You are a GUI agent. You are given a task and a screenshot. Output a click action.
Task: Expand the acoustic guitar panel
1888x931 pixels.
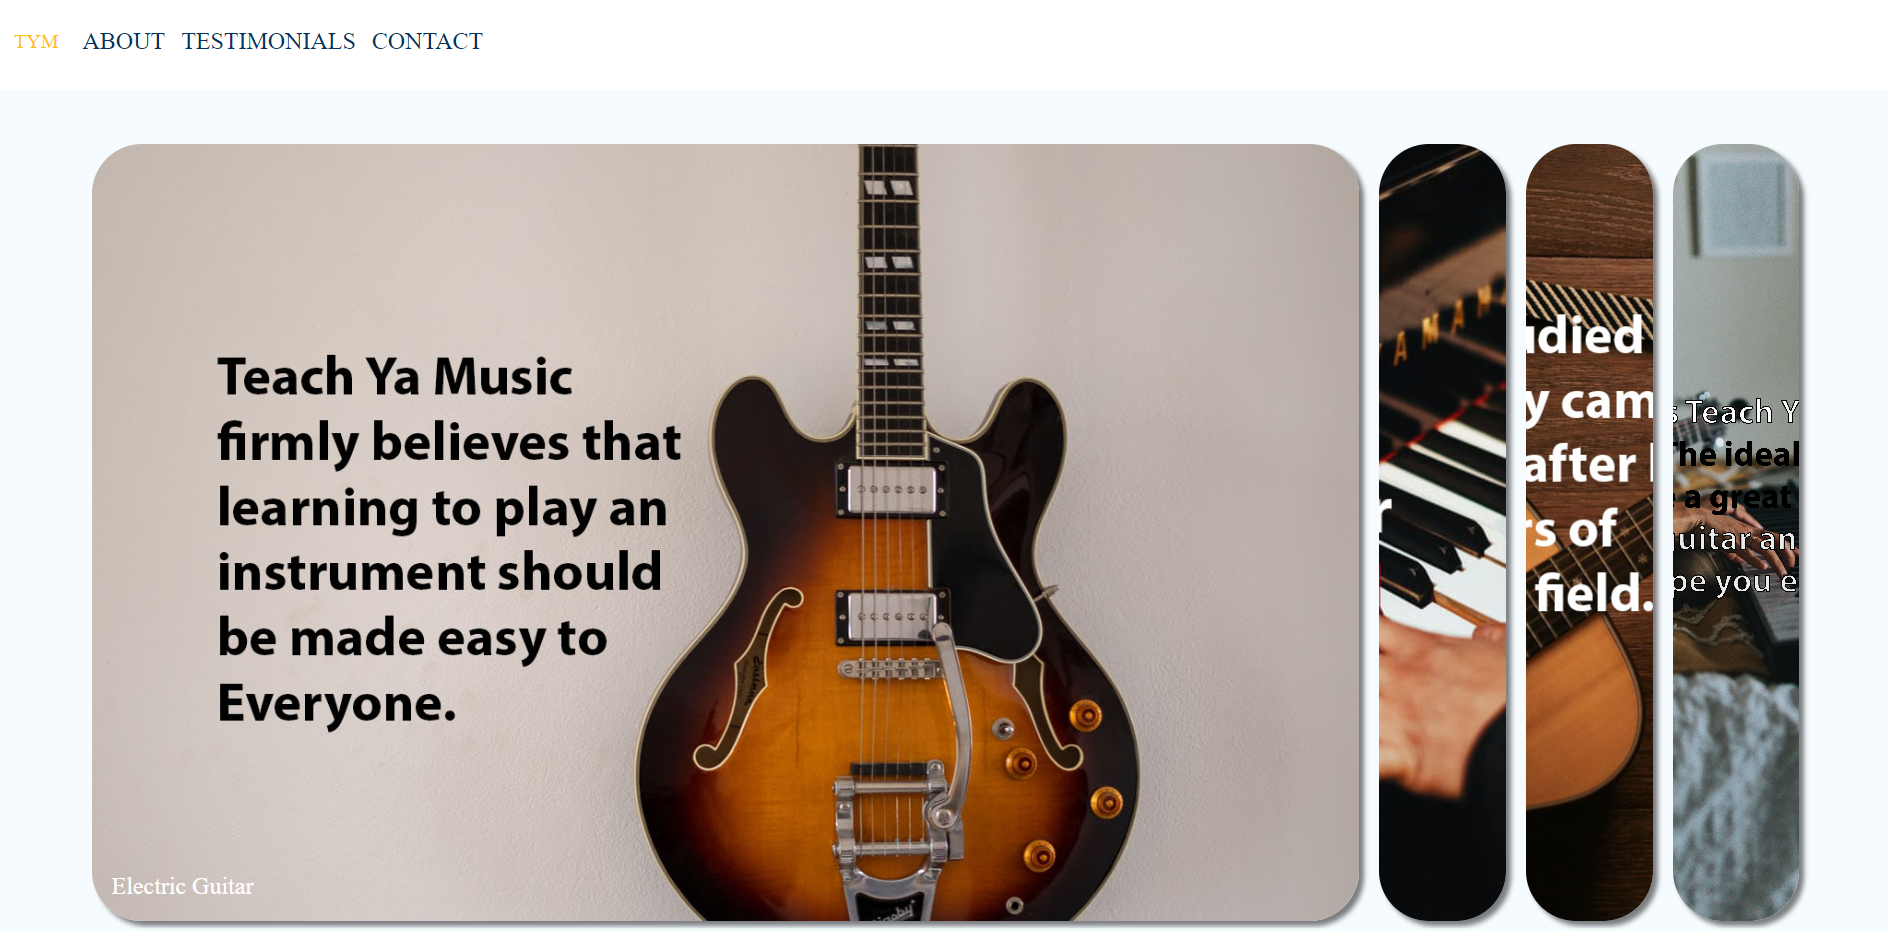(1589, 532)
